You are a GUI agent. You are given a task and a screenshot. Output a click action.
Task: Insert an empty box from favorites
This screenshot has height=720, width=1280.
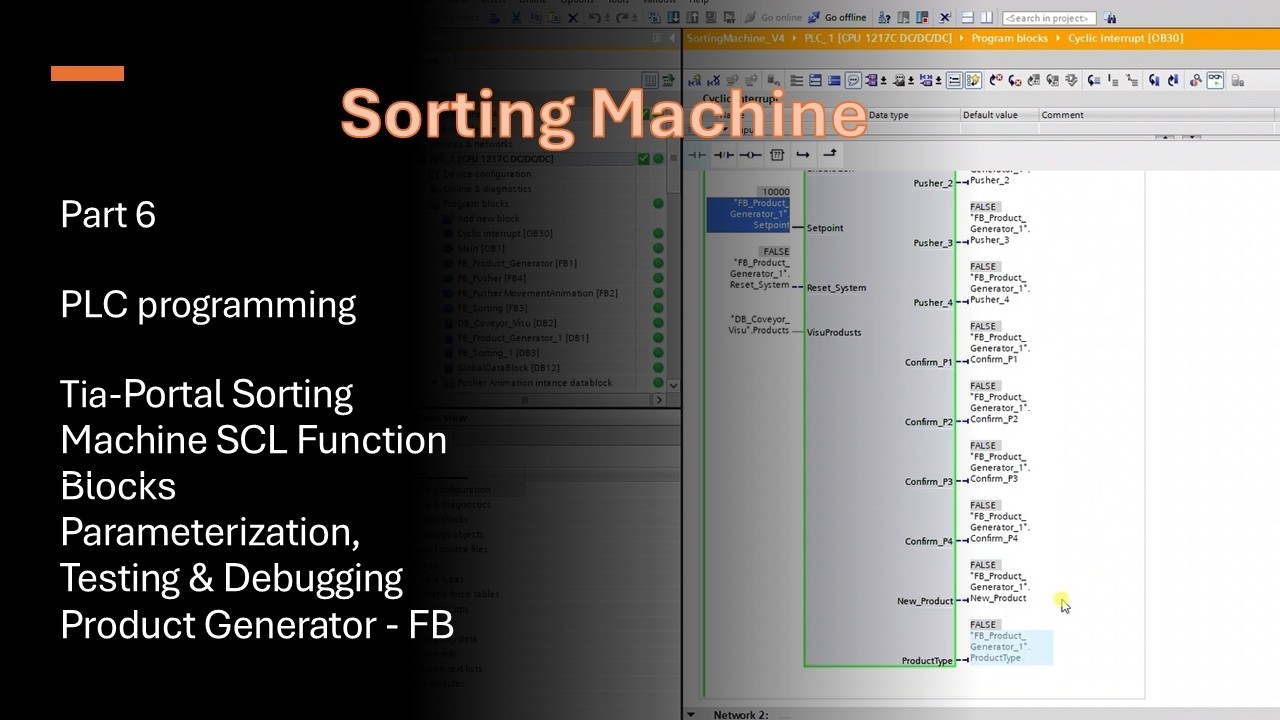coord(777,154)
